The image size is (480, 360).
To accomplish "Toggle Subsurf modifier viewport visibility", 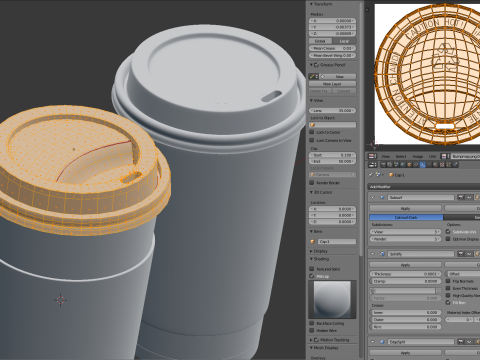I will [x=469, y=197].
